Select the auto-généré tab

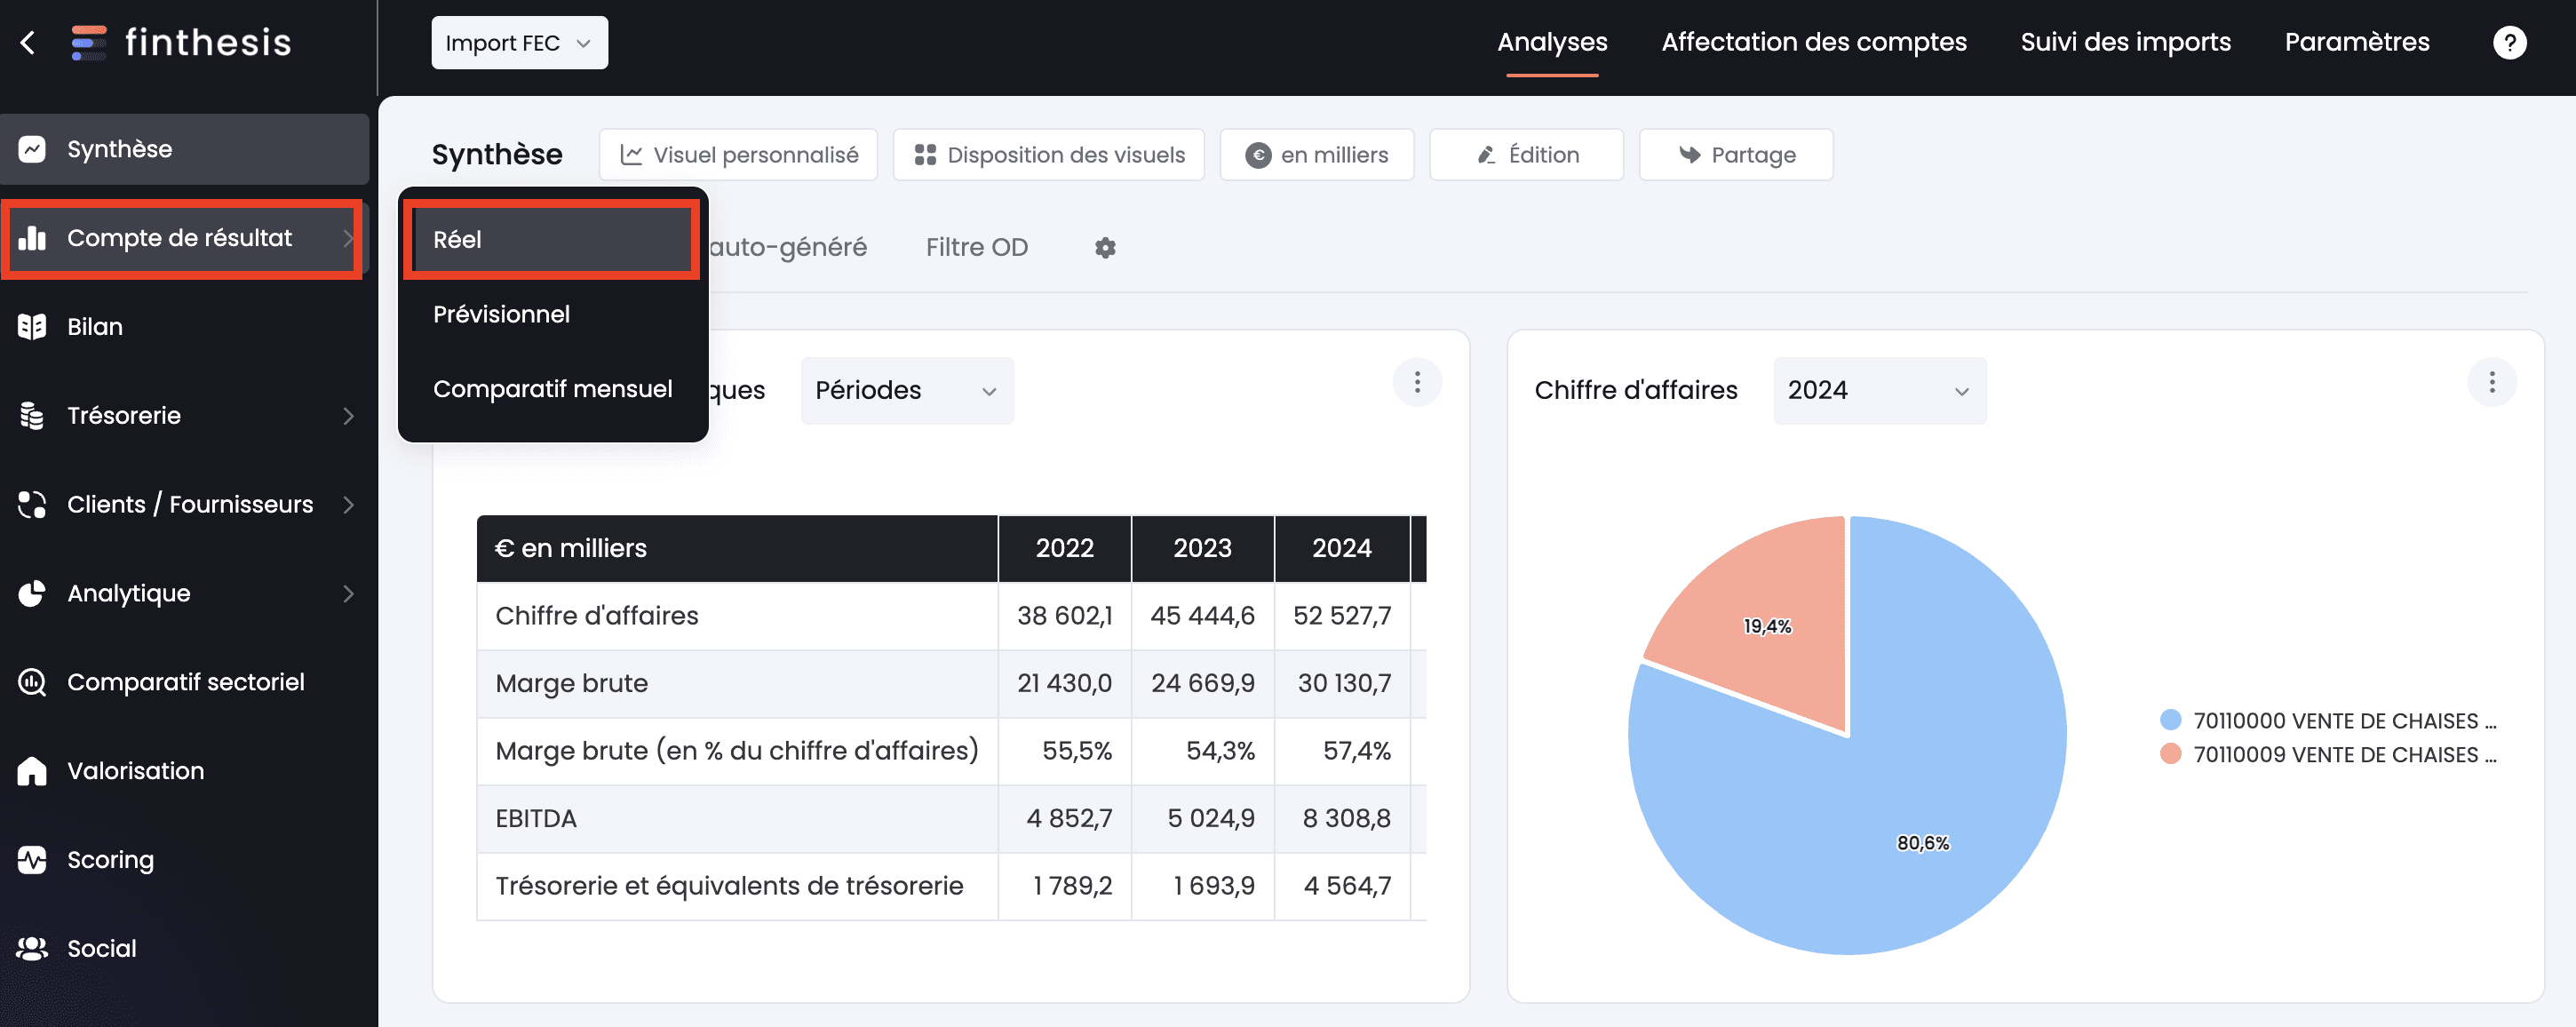[788, 248]
